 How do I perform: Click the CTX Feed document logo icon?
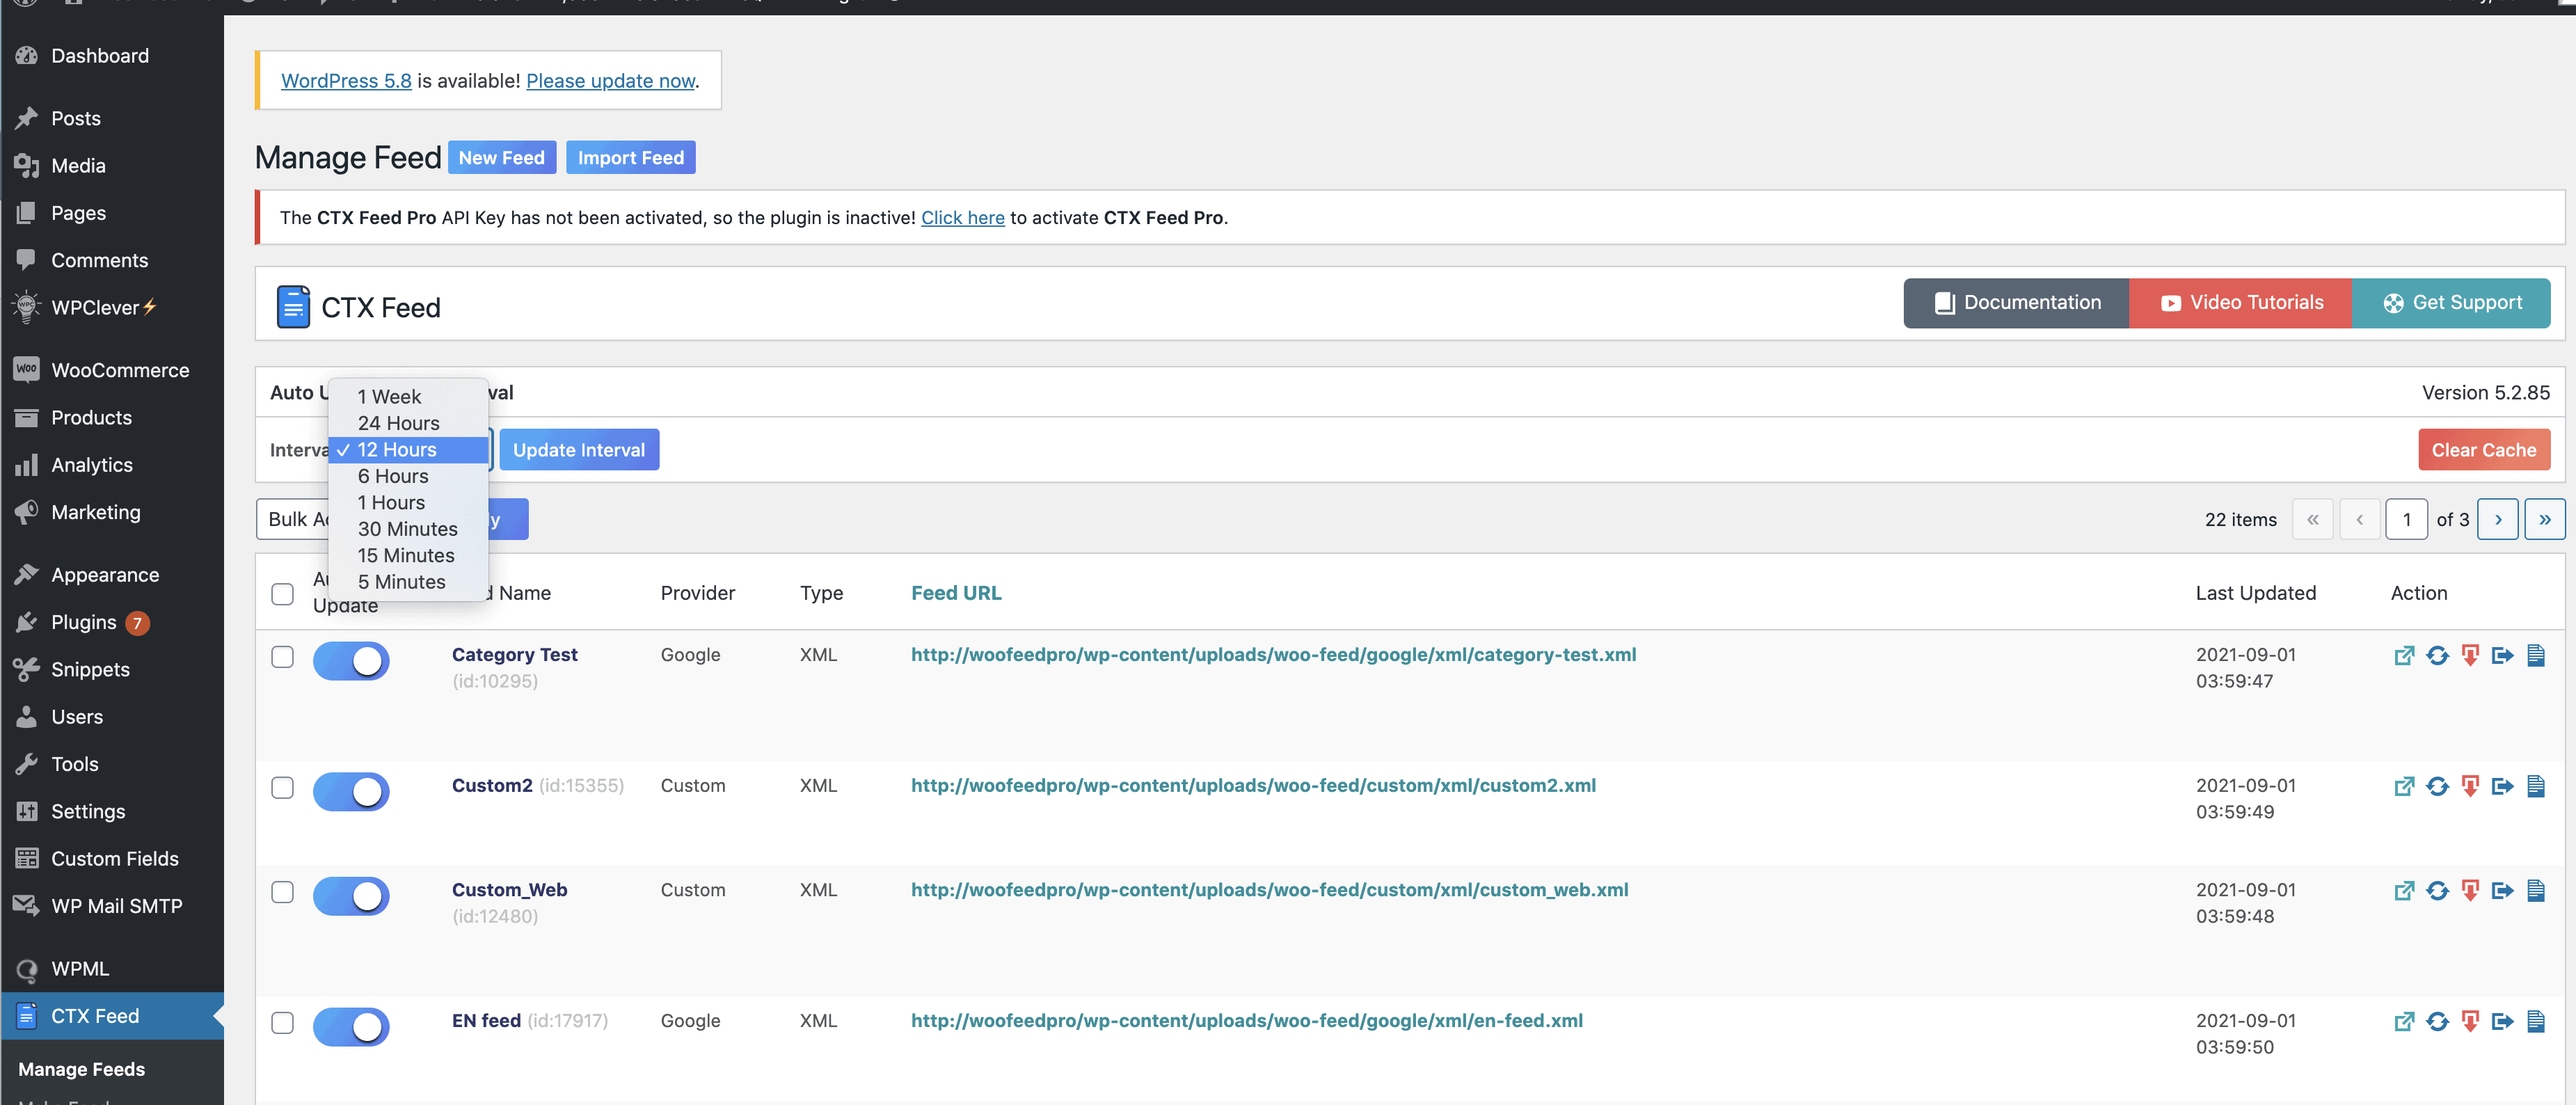pos(293,307)
